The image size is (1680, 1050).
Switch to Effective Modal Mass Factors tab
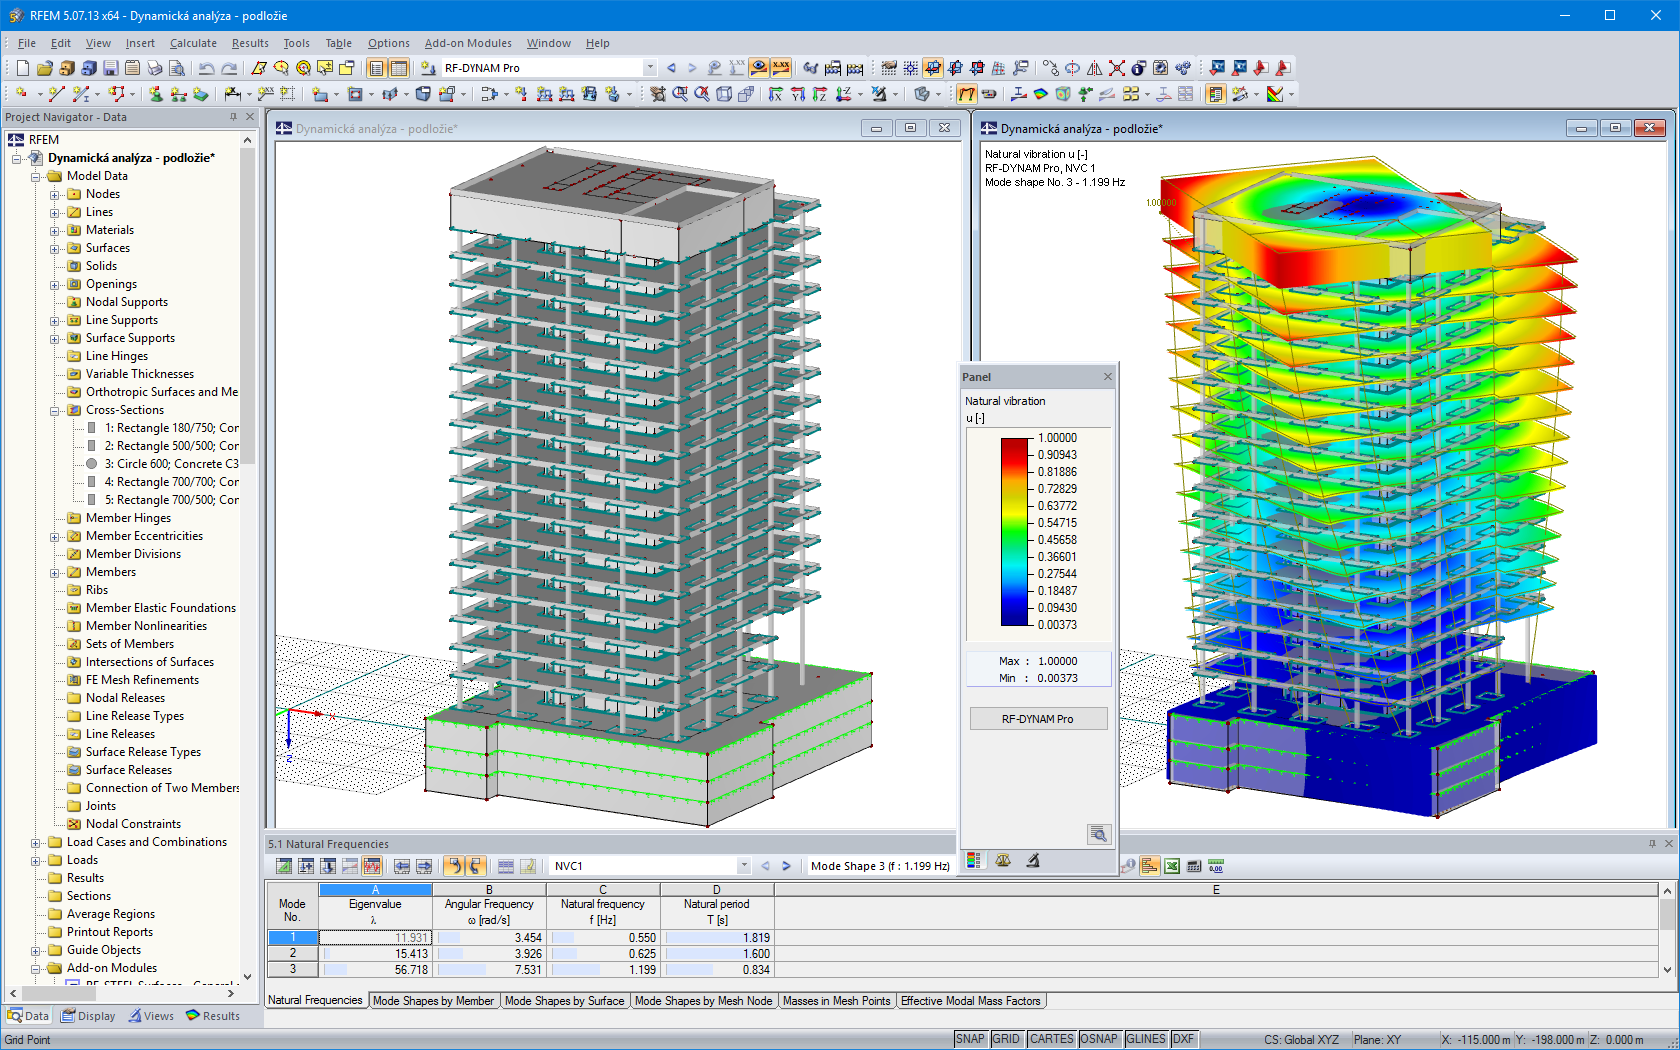tap(971, 1001)
